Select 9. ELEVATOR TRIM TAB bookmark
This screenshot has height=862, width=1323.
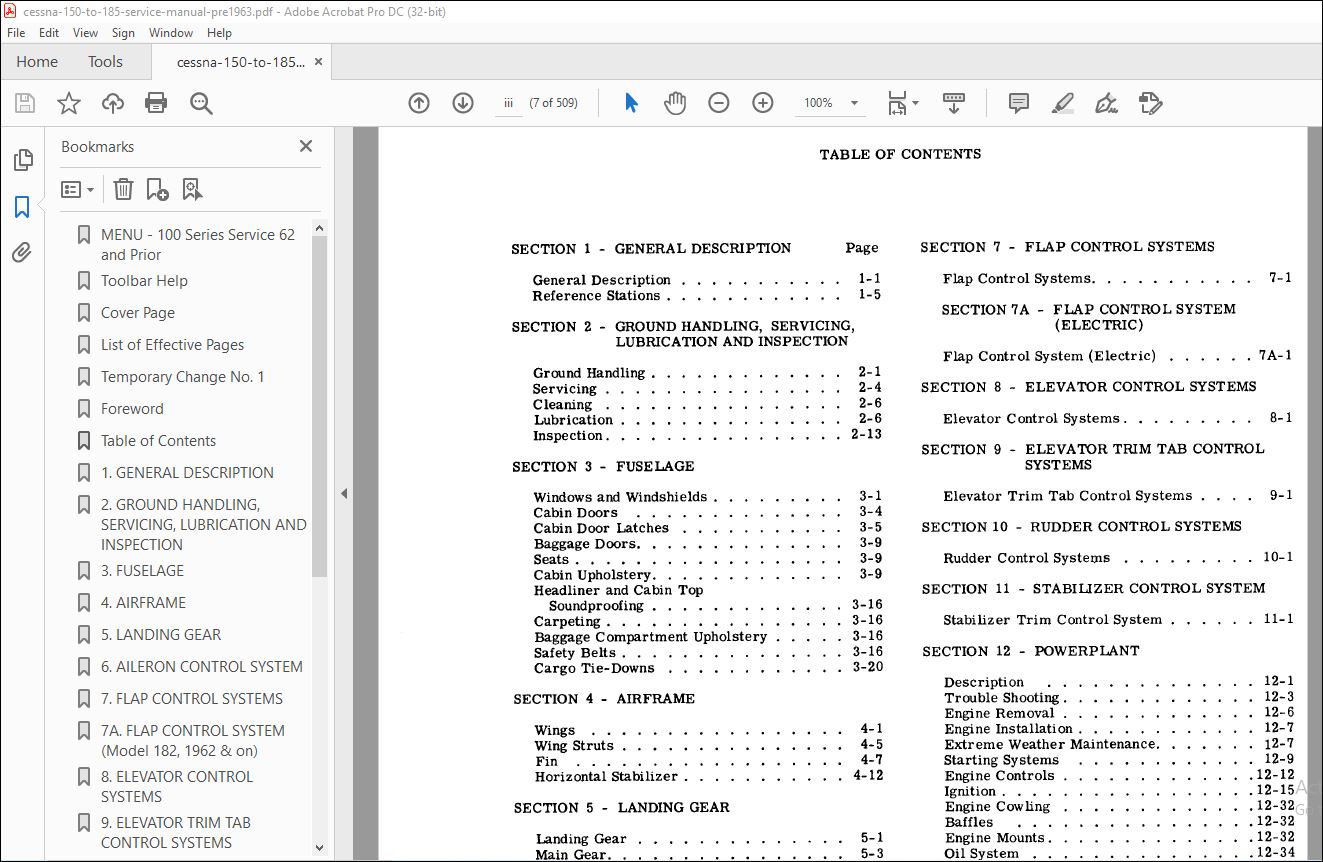coord(176,832)
